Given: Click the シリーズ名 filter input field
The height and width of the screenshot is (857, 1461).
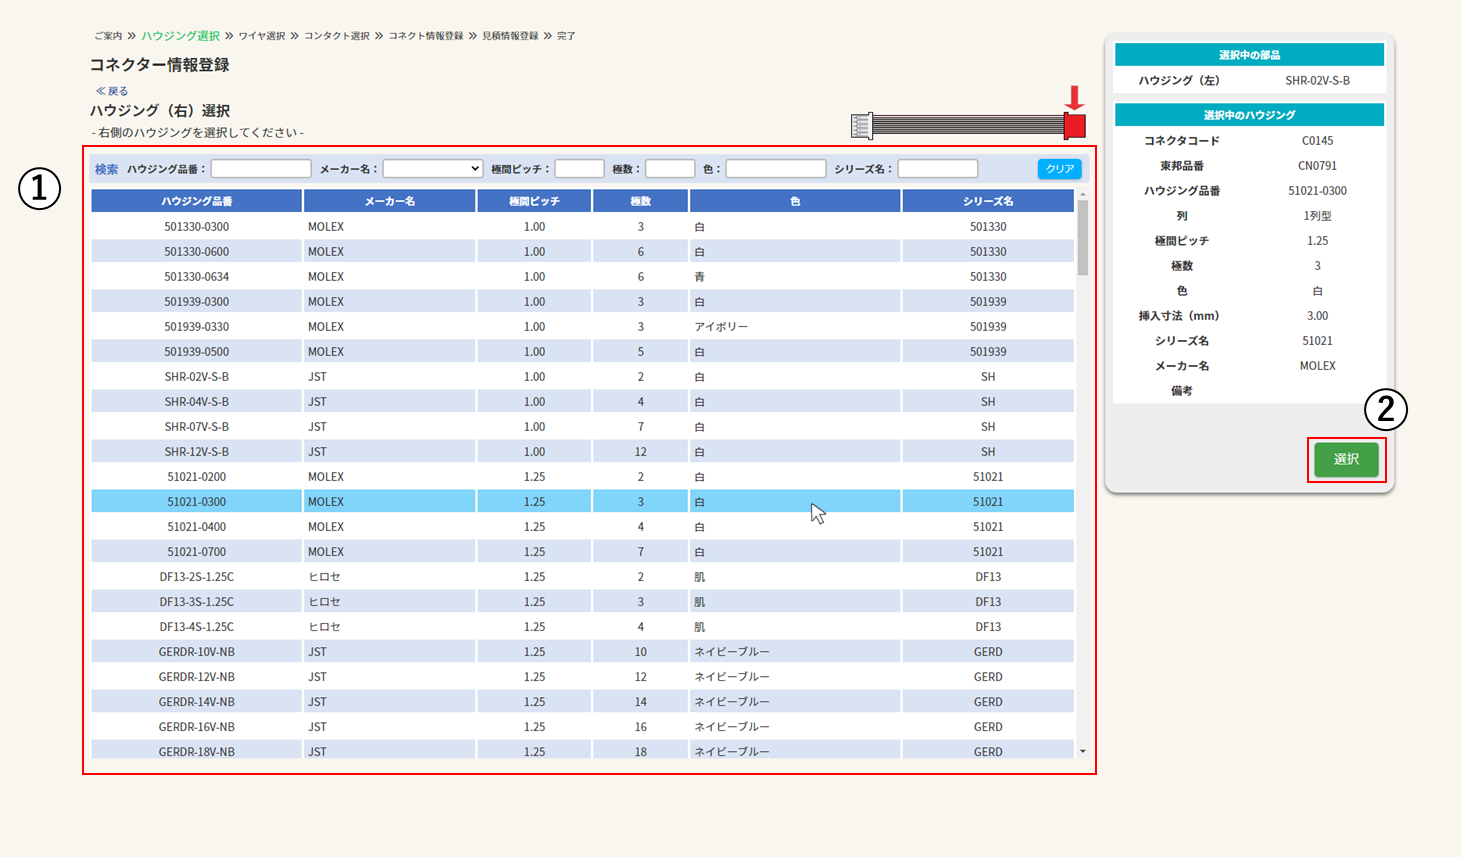Looking at the screenshot, I should point(937,169).
